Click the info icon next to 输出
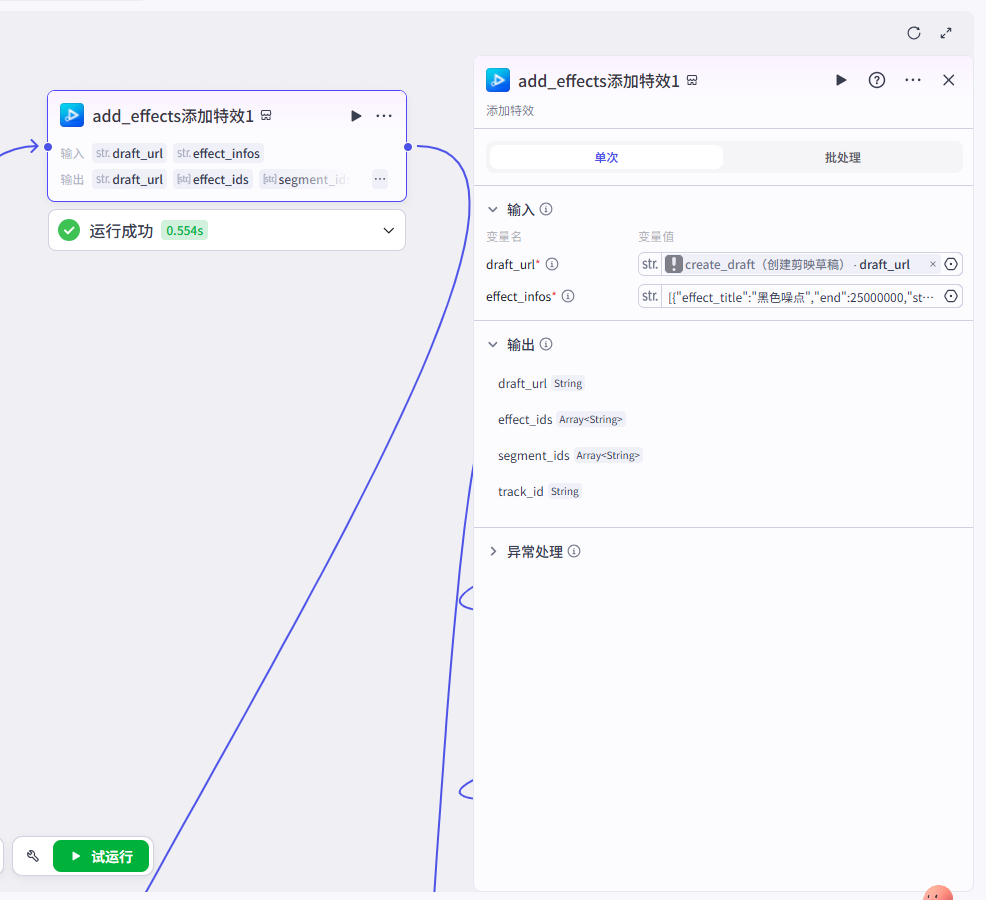The height and width of the screenshot is (900, 986). pyautogui.click(x=546, y=344)
